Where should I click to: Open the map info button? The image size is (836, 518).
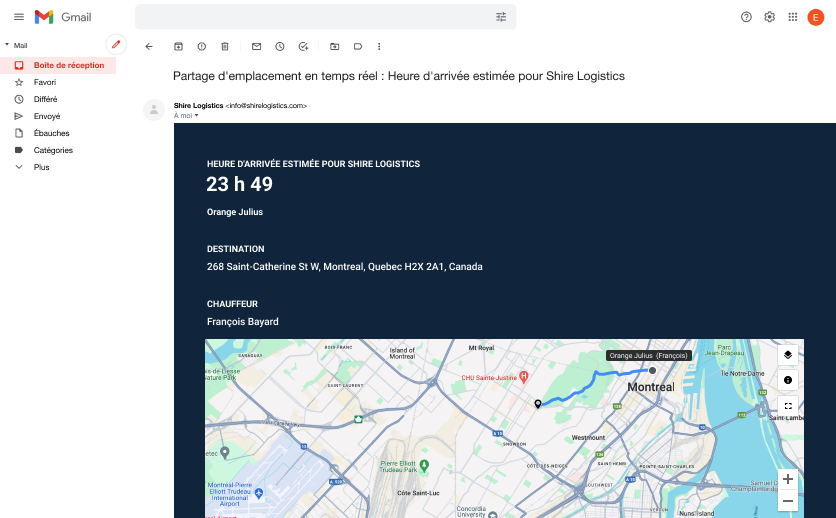pyautogui.click(x=787, y=380)
